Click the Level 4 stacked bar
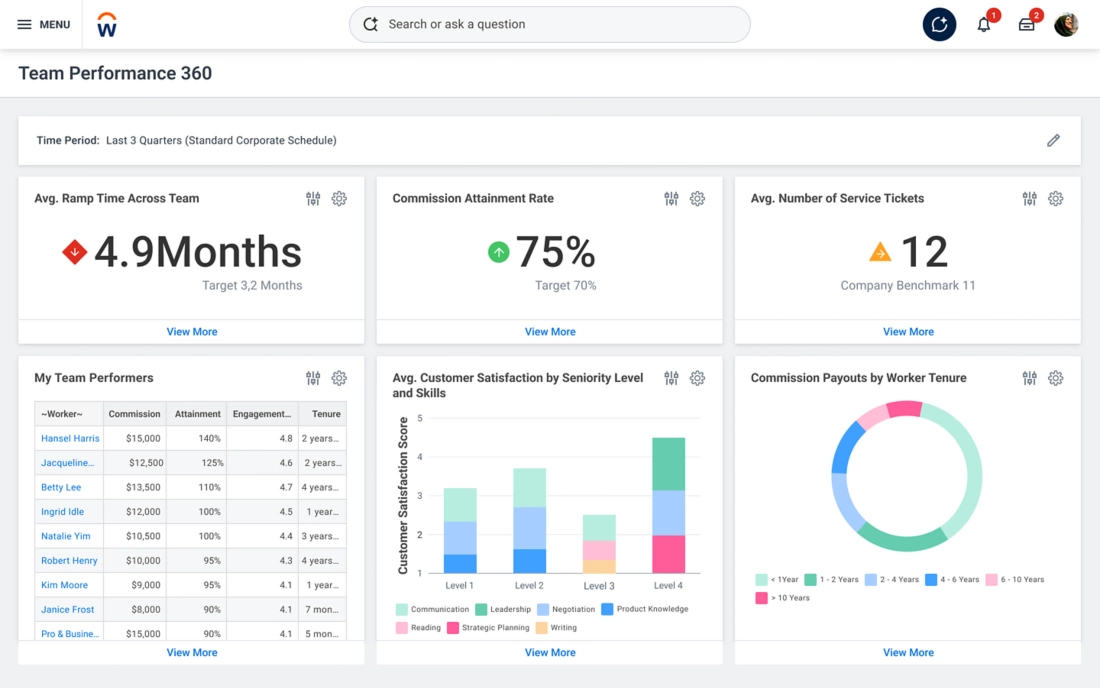This screenshot has width=1100, height=688. [669, 506]
